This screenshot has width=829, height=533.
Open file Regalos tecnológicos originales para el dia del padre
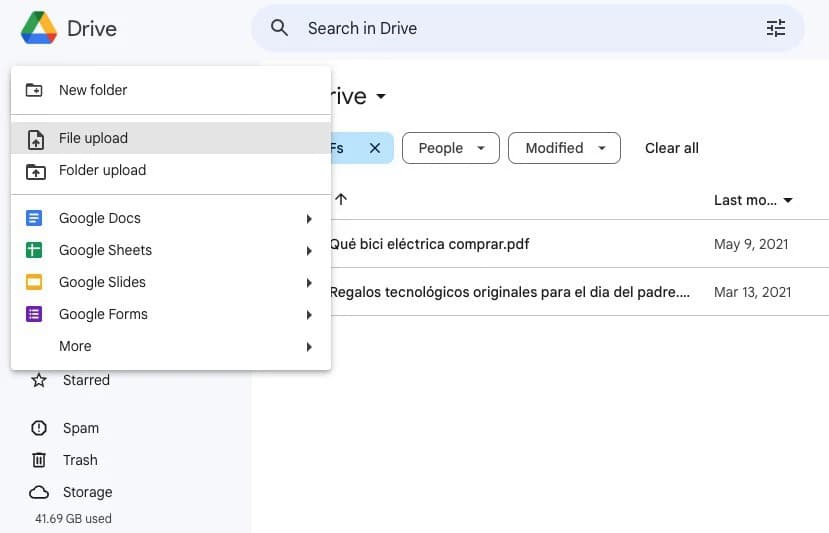pyautogui.click(x=510, y=292)
